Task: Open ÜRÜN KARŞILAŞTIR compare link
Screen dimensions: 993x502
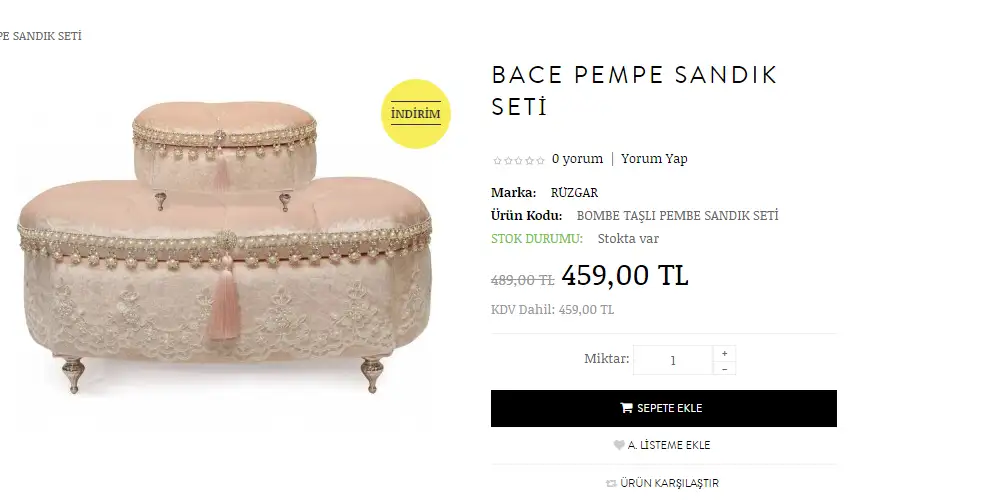Action: click(669, 483)
